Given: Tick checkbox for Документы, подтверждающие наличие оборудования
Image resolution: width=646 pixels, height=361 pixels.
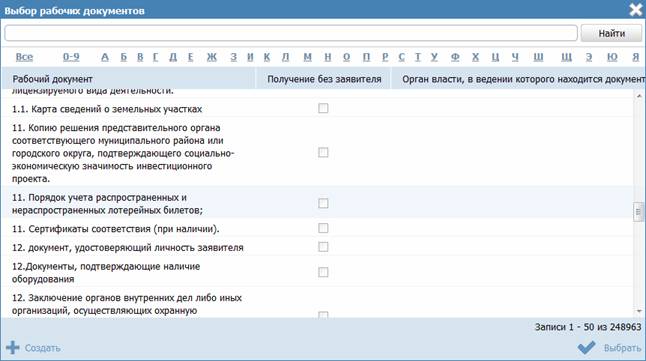Looking at the screenshot, I should [x=323, y=272].
